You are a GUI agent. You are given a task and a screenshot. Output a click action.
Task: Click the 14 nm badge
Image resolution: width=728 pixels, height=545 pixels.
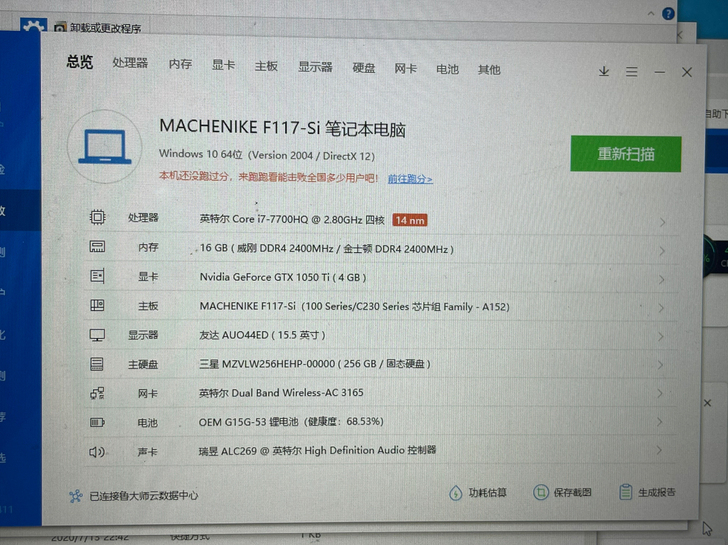point(410,220)
